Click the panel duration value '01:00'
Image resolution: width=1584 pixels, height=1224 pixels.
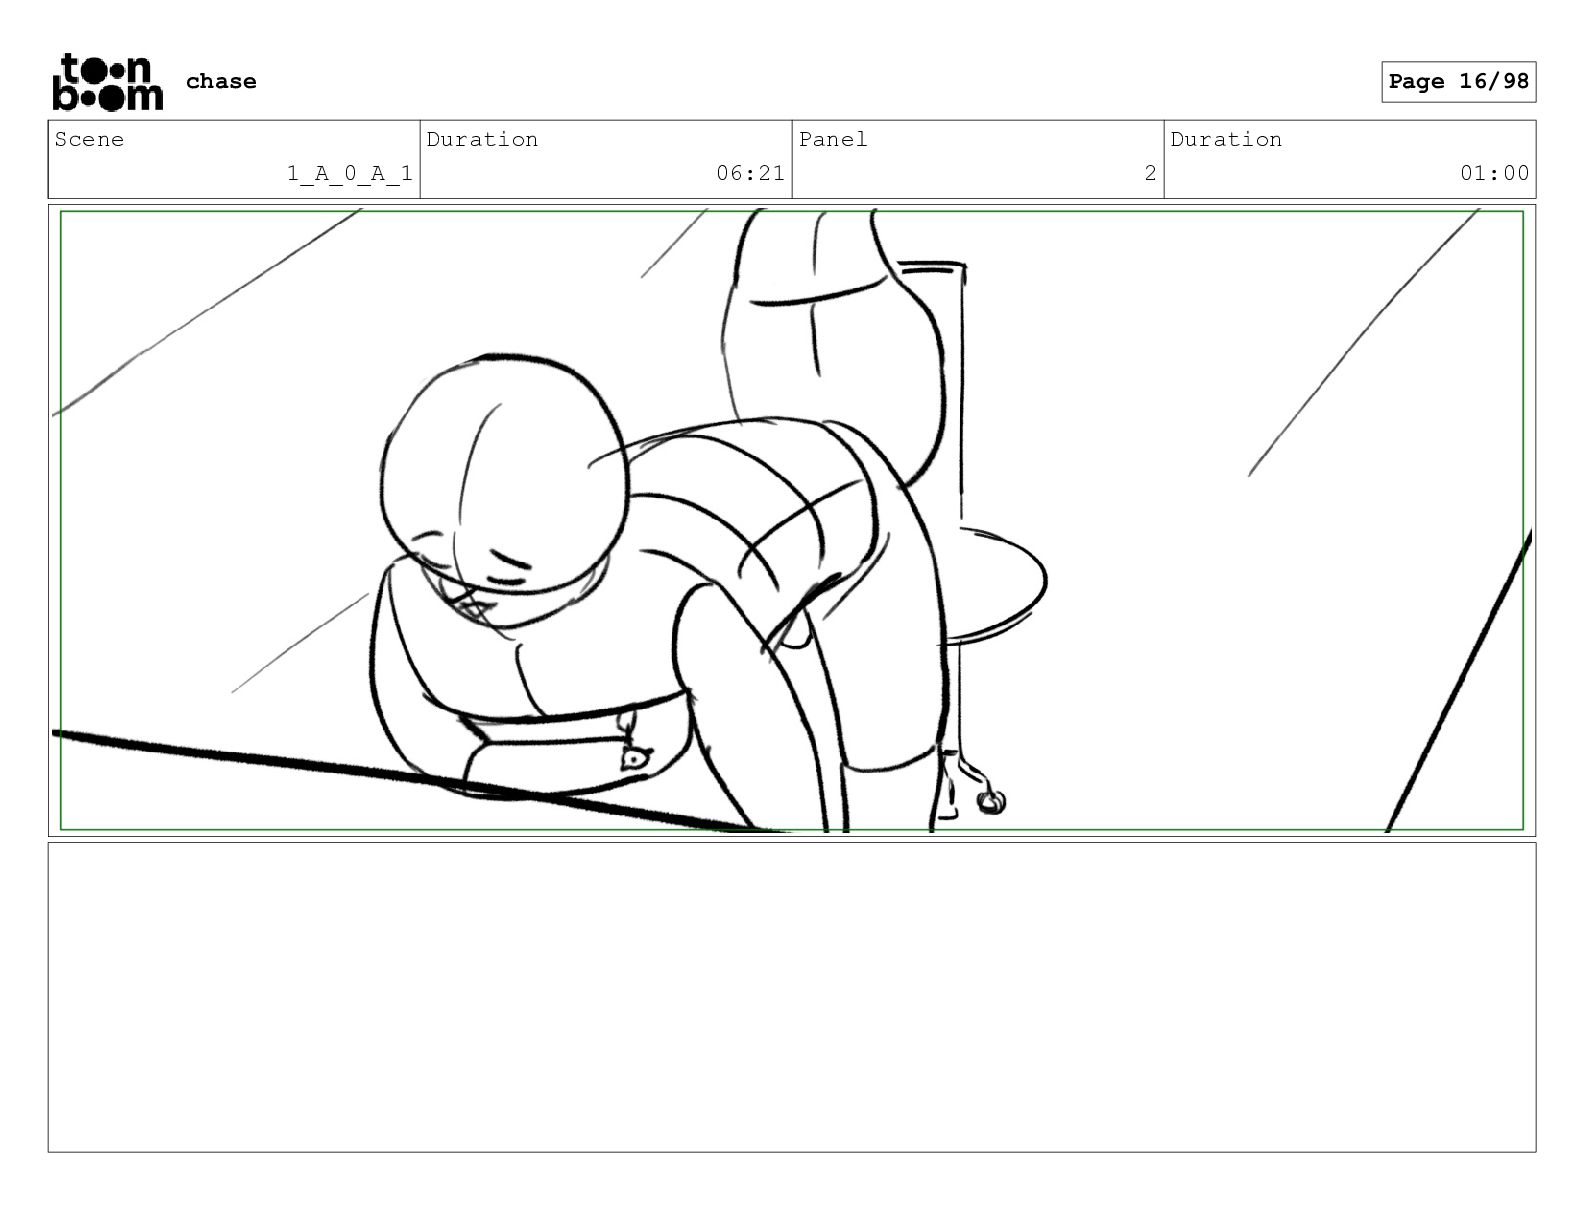[x=1494, y=173]
